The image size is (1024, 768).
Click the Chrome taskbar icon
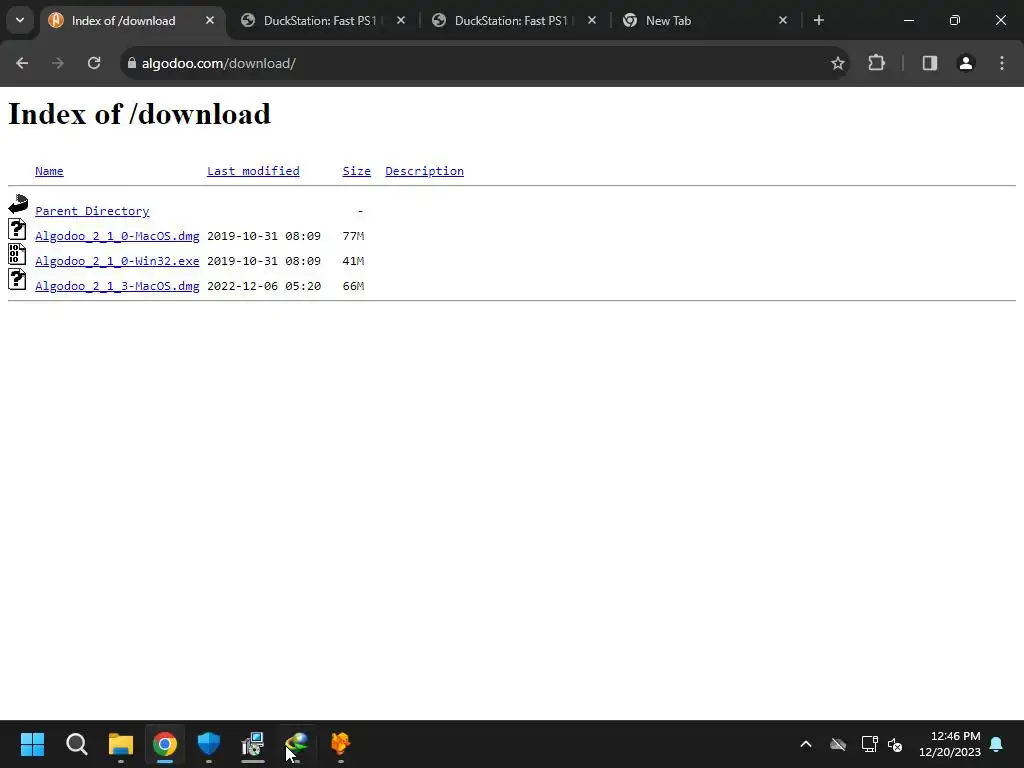click(165, 744)
